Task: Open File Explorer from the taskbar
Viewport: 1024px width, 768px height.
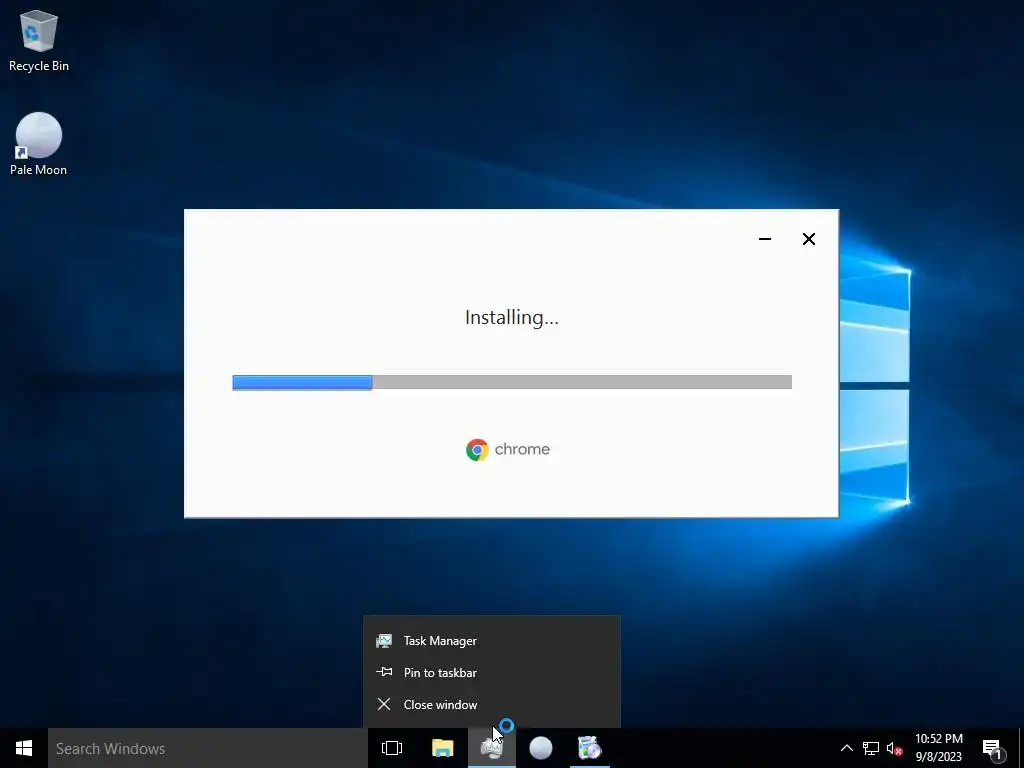Action: (x=443, y=748)
